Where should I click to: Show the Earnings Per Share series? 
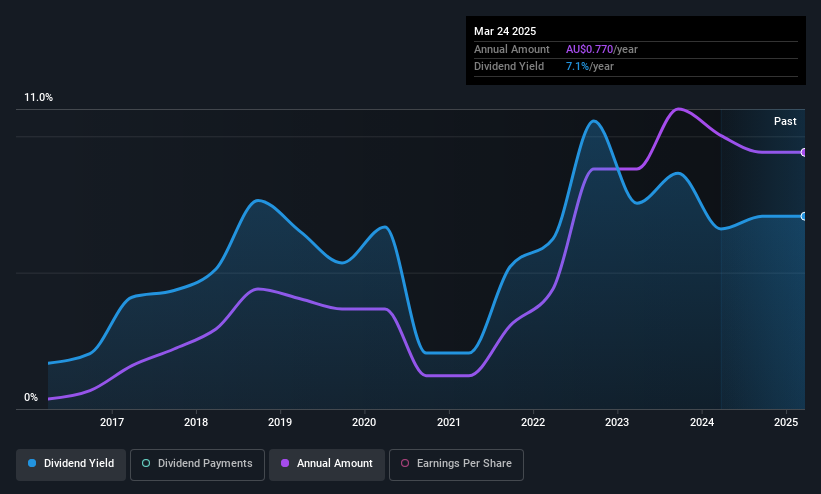click(456, 464)
